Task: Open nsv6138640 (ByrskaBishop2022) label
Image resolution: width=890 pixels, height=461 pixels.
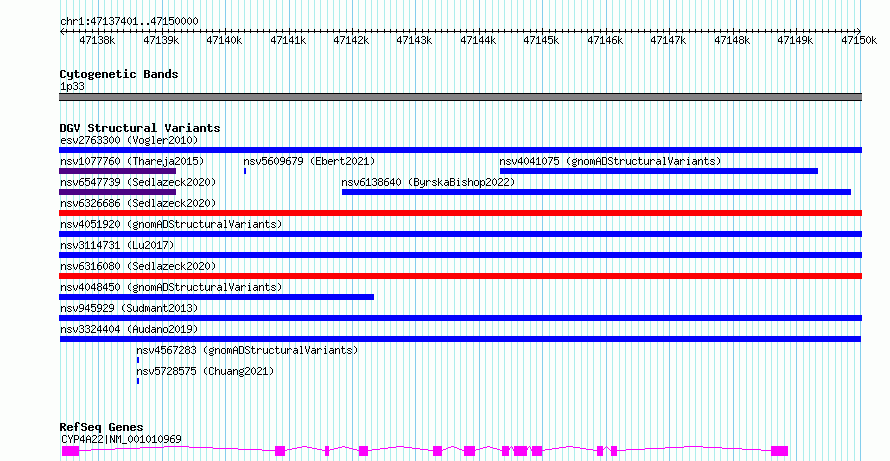Action: (x=428, y=182)
